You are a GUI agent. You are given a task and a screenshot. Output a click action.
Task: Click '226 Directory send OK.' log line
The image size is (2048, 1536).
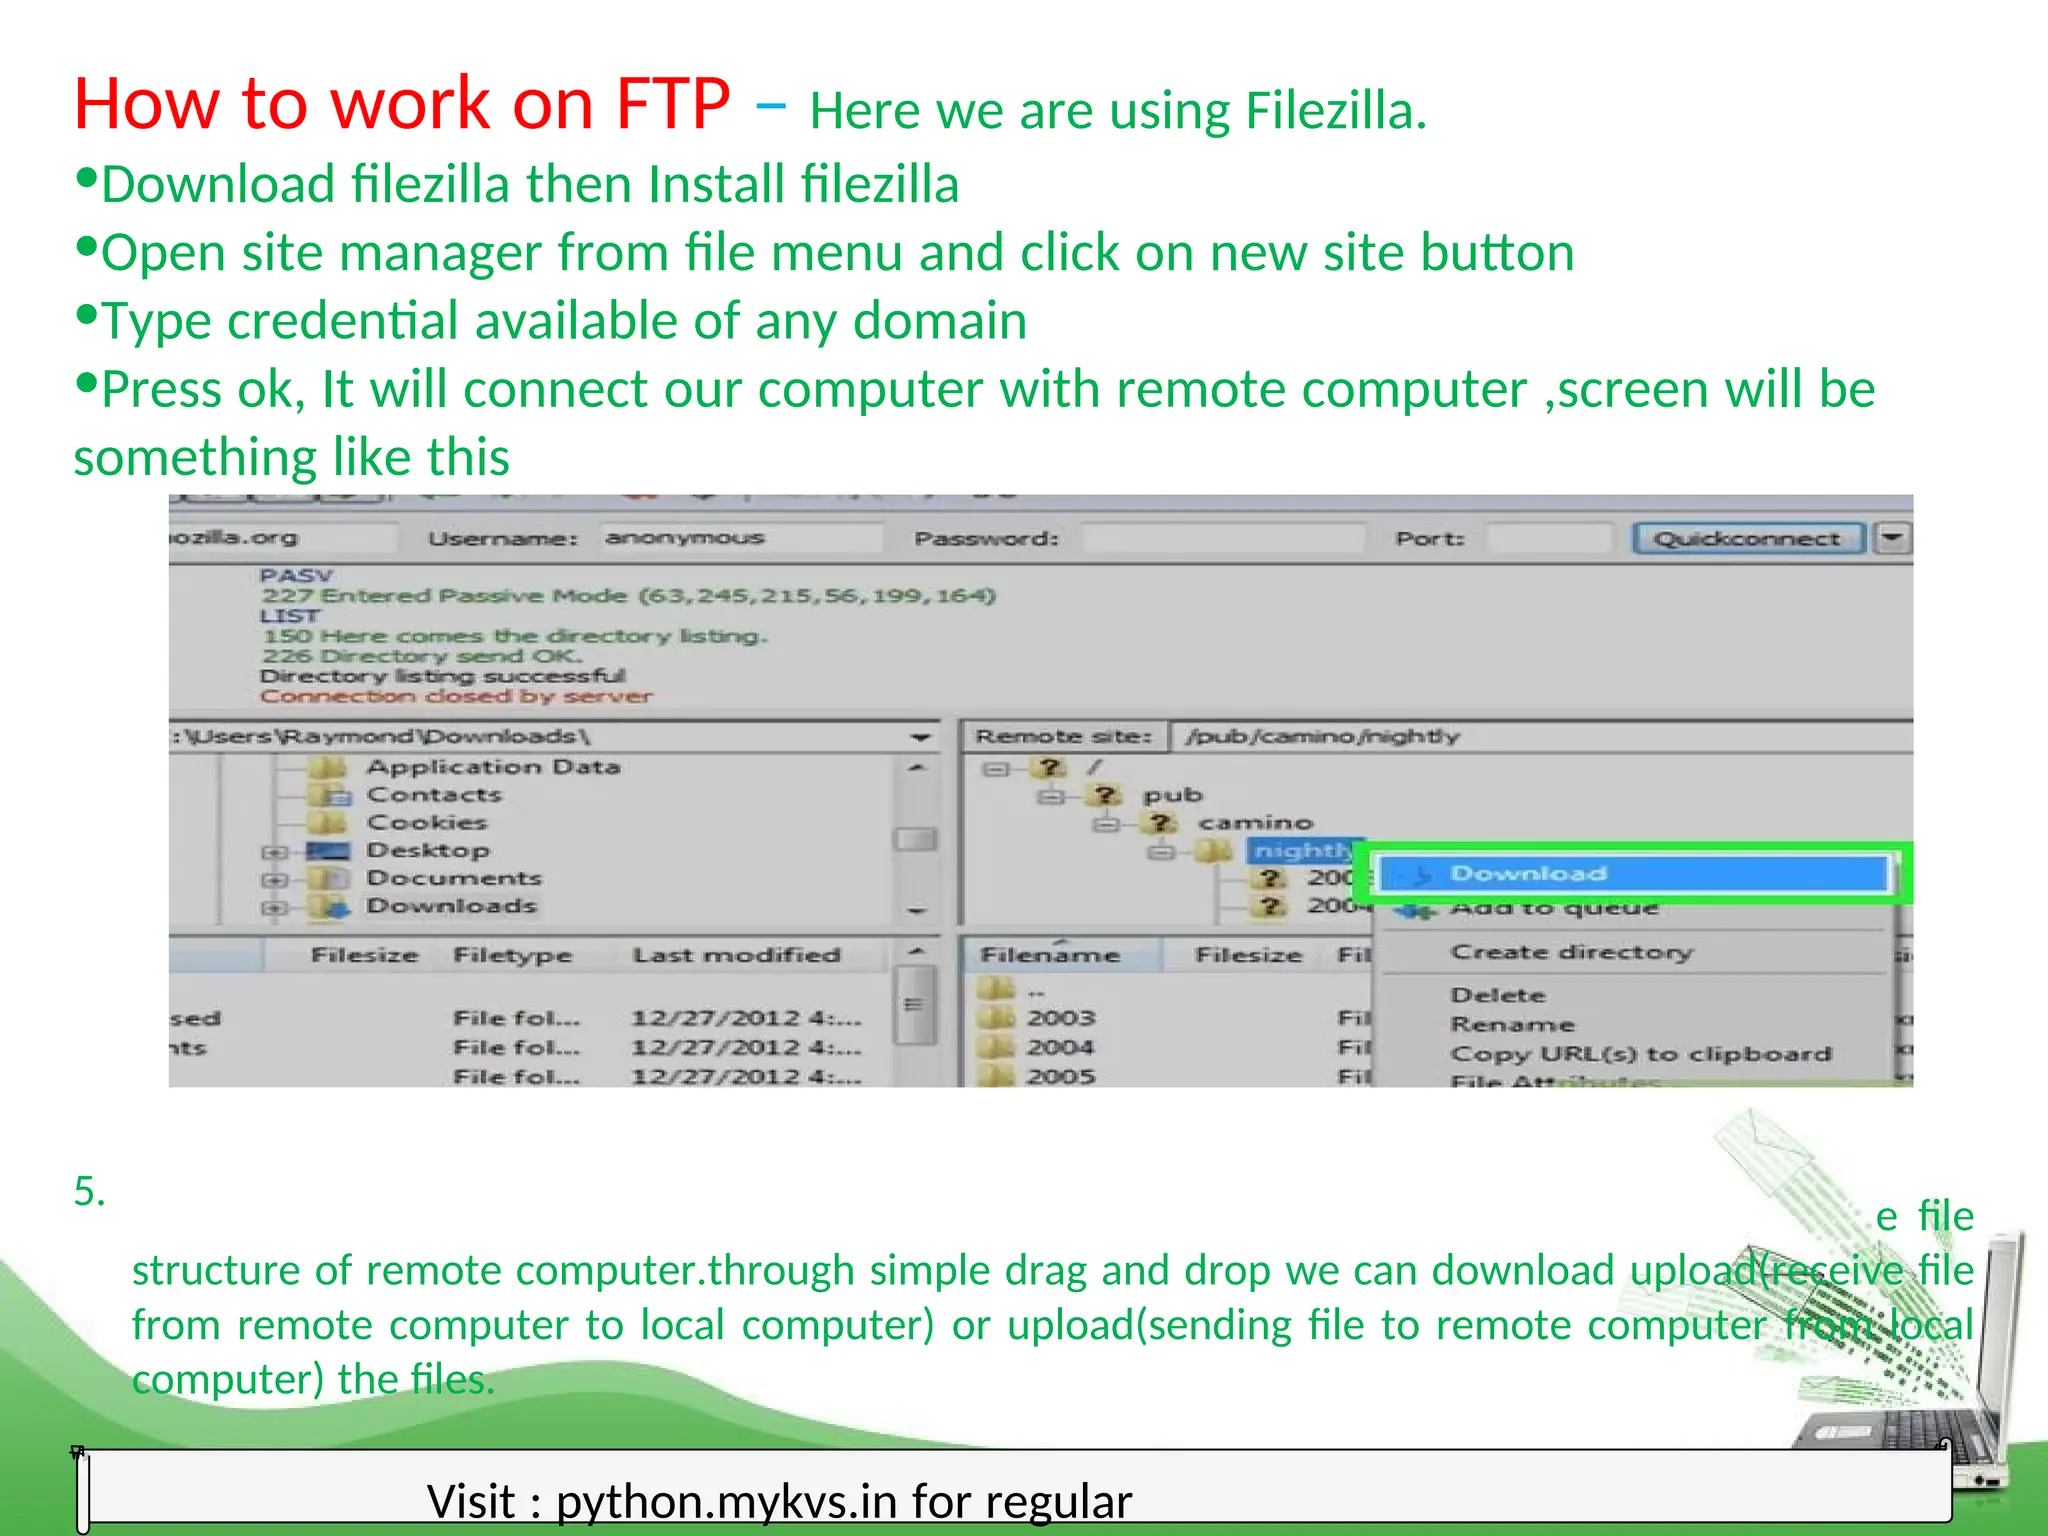pyautogui.click(x=421, y=656)
